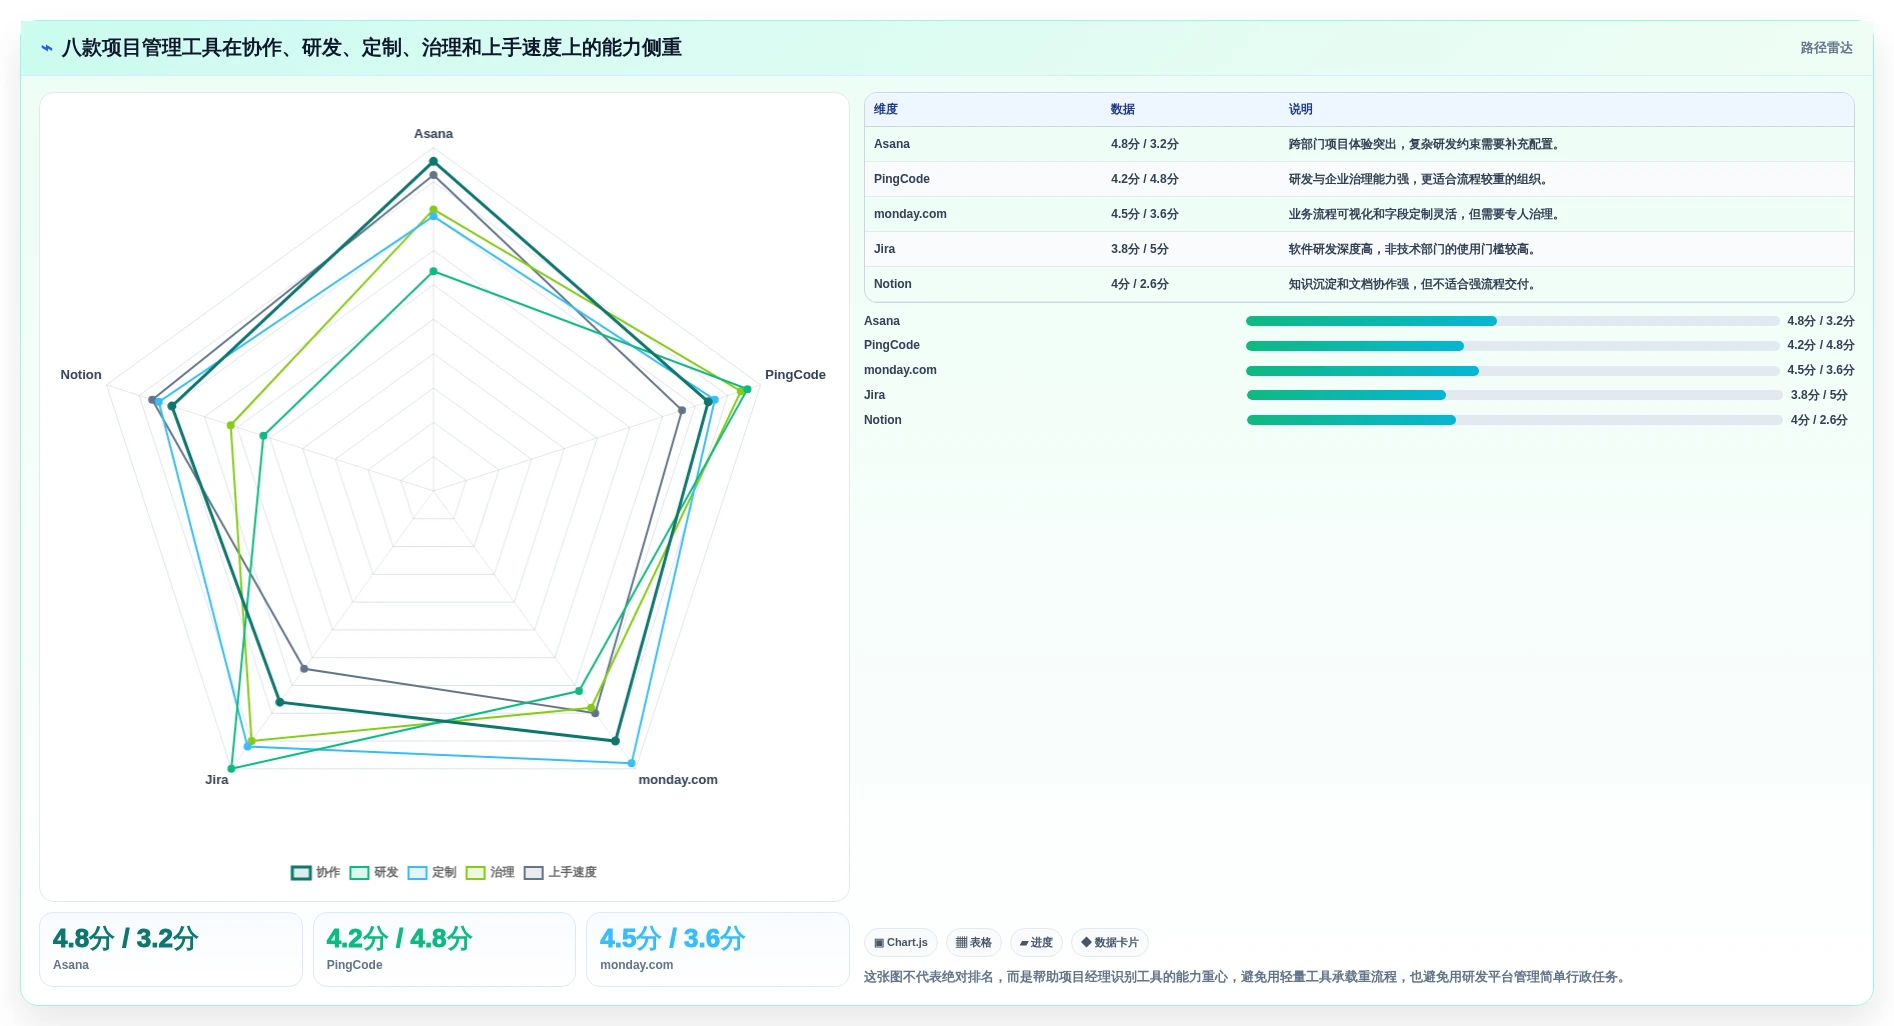Click the Jira progress bar

coord(1514,395)
